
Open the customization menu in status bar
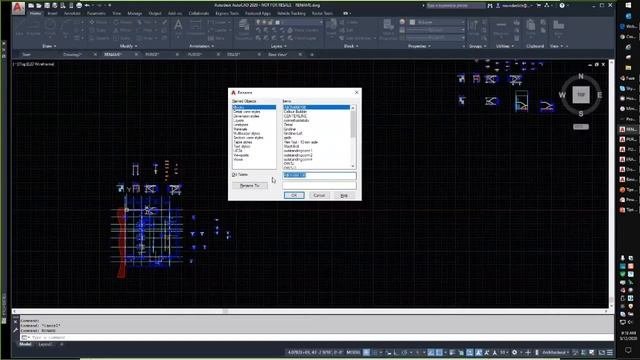point(610,352)
